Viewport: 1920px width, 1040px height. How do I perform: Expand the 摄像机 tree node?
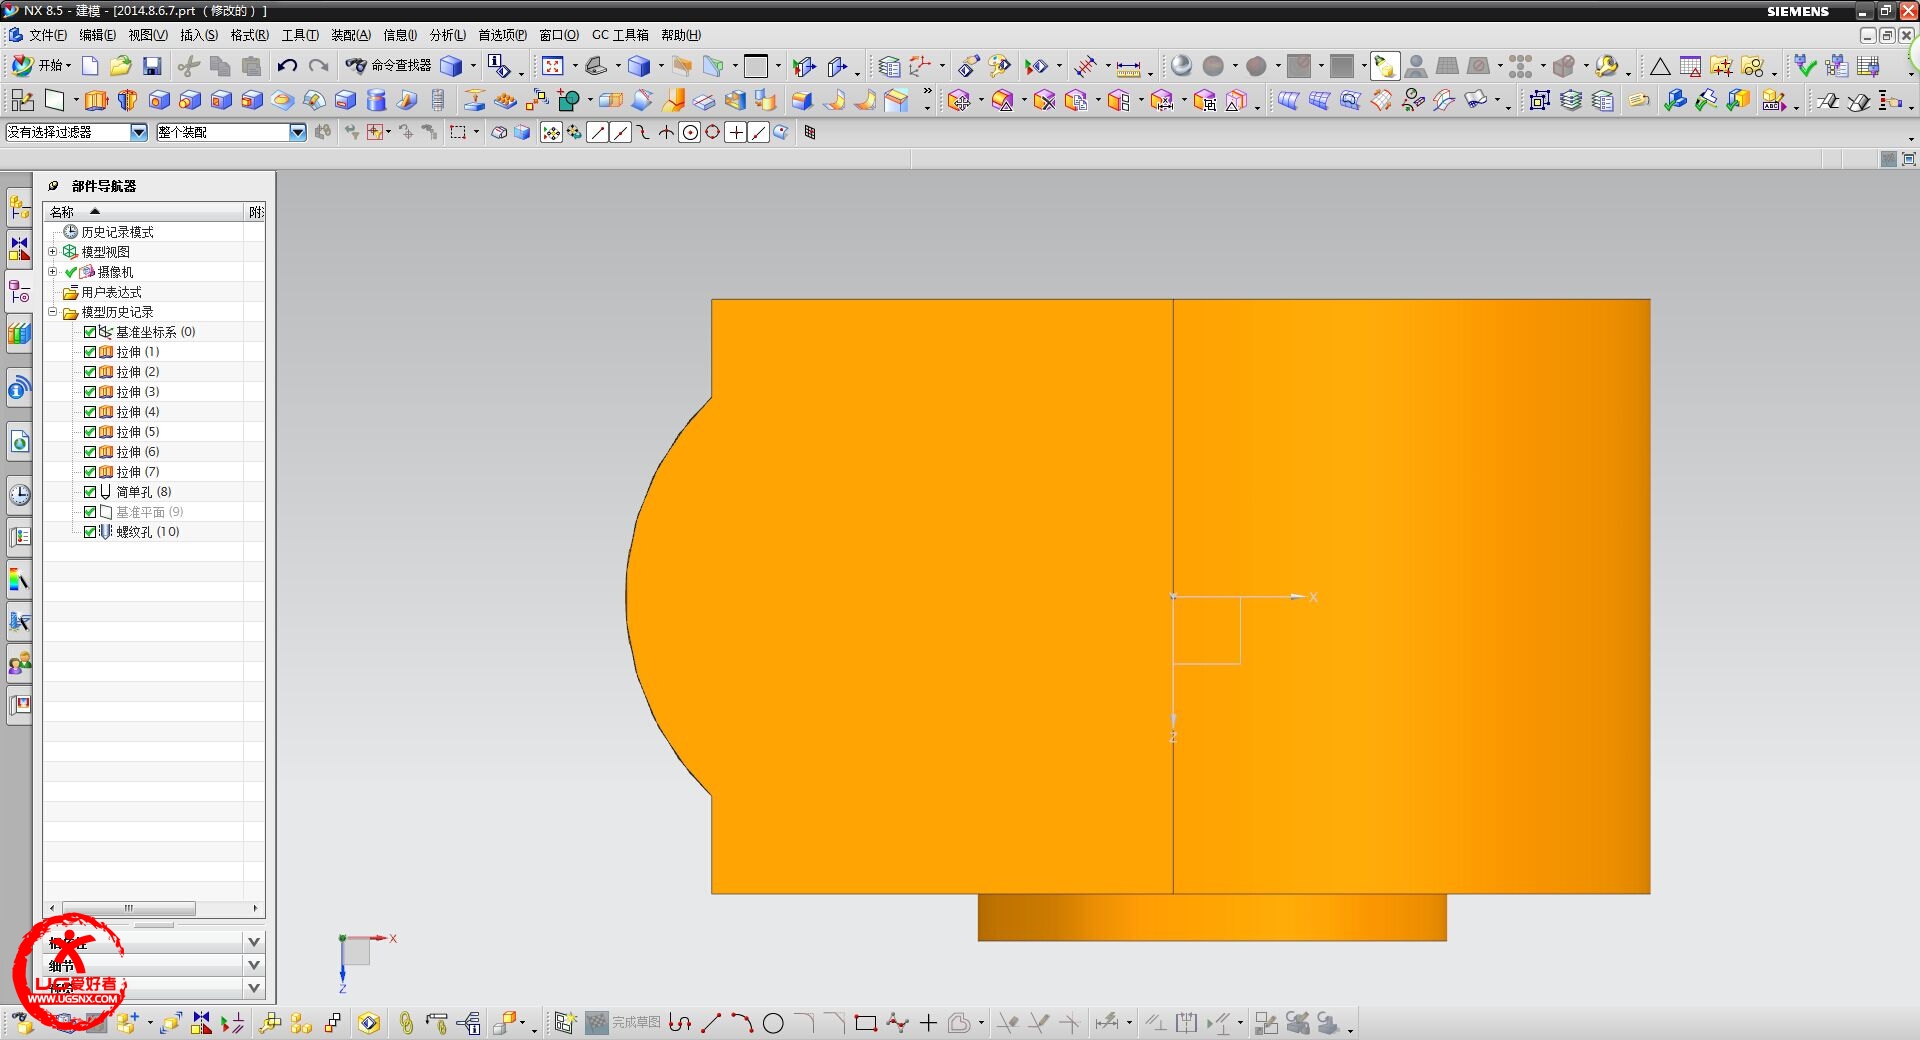point(53,272)
